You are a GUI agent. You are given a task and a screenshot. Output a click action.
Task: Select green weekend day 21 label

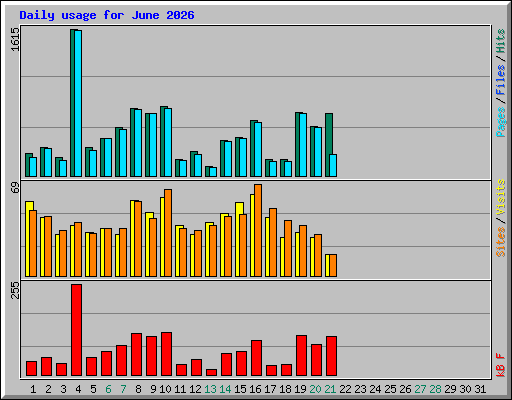330,389
